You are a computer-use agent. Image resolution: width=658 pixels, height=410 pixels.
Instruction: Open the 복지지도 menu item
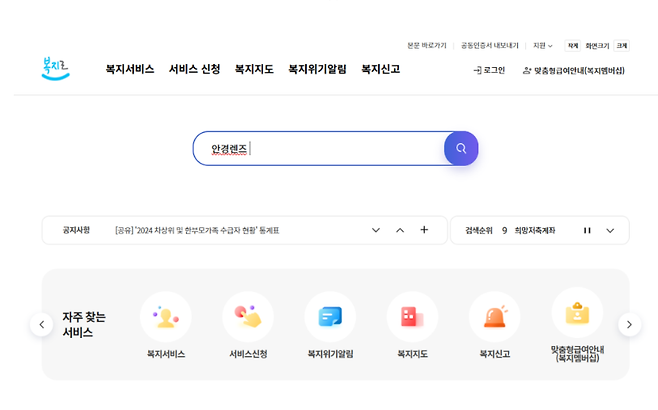[x=254, y=70]
